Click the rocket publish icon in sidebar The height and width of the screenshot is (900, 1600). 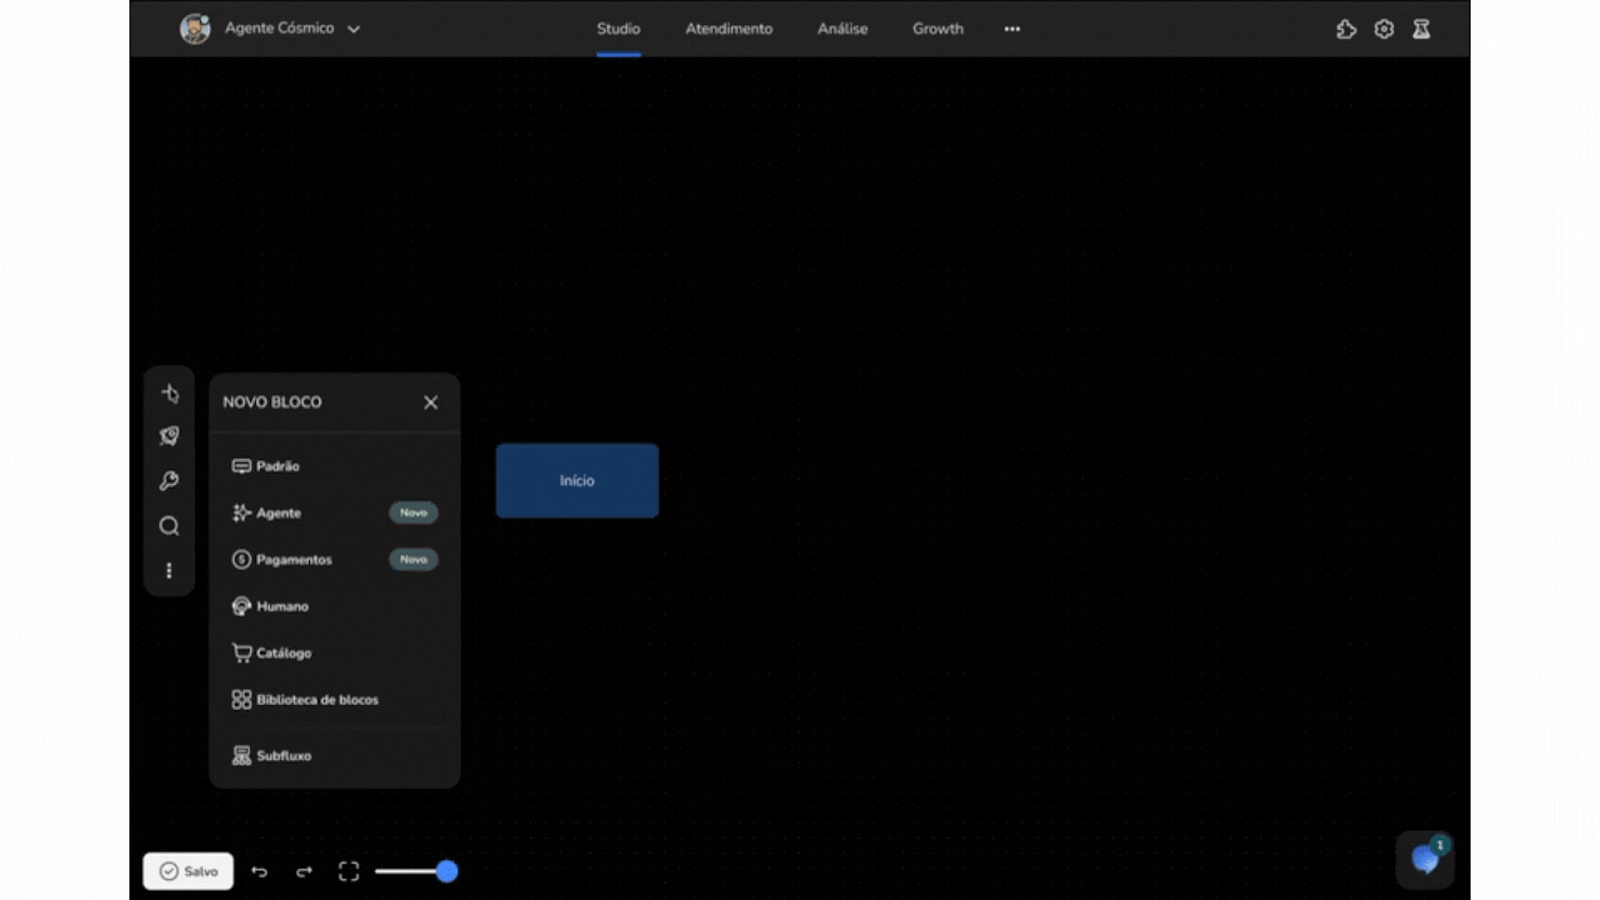click(x=169, y=436)
